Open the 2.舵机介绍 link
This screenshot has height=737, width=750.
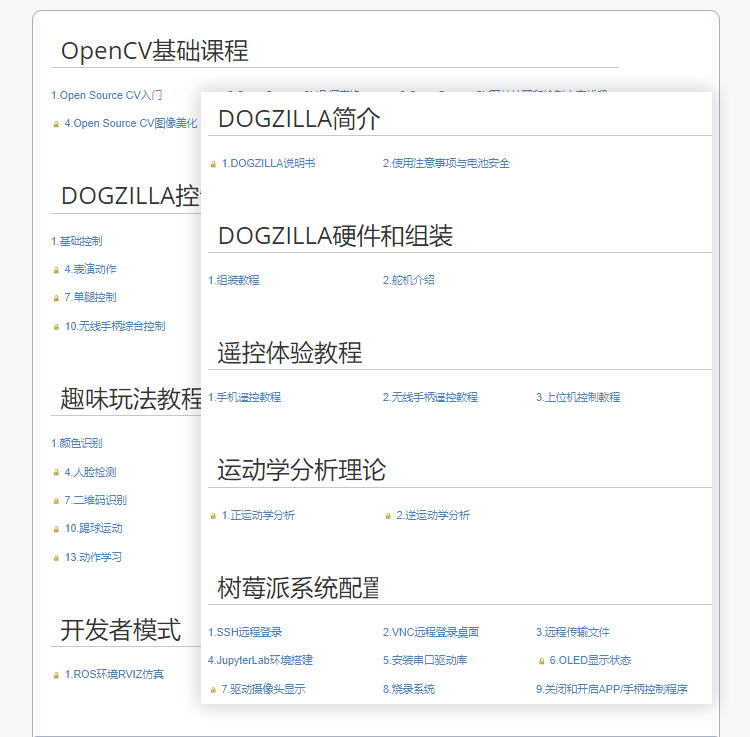coord(408,280)
